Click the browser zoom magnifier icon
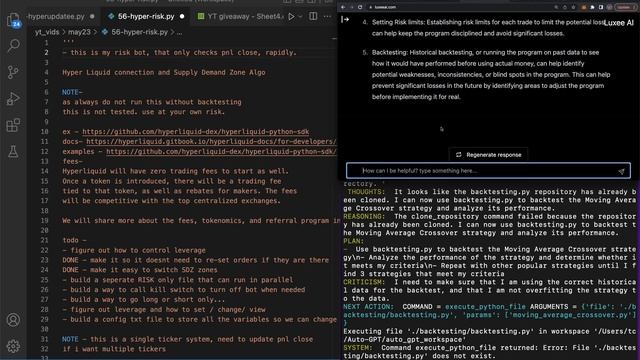Viewport: 640px width, 360px height. coord(556,7)
